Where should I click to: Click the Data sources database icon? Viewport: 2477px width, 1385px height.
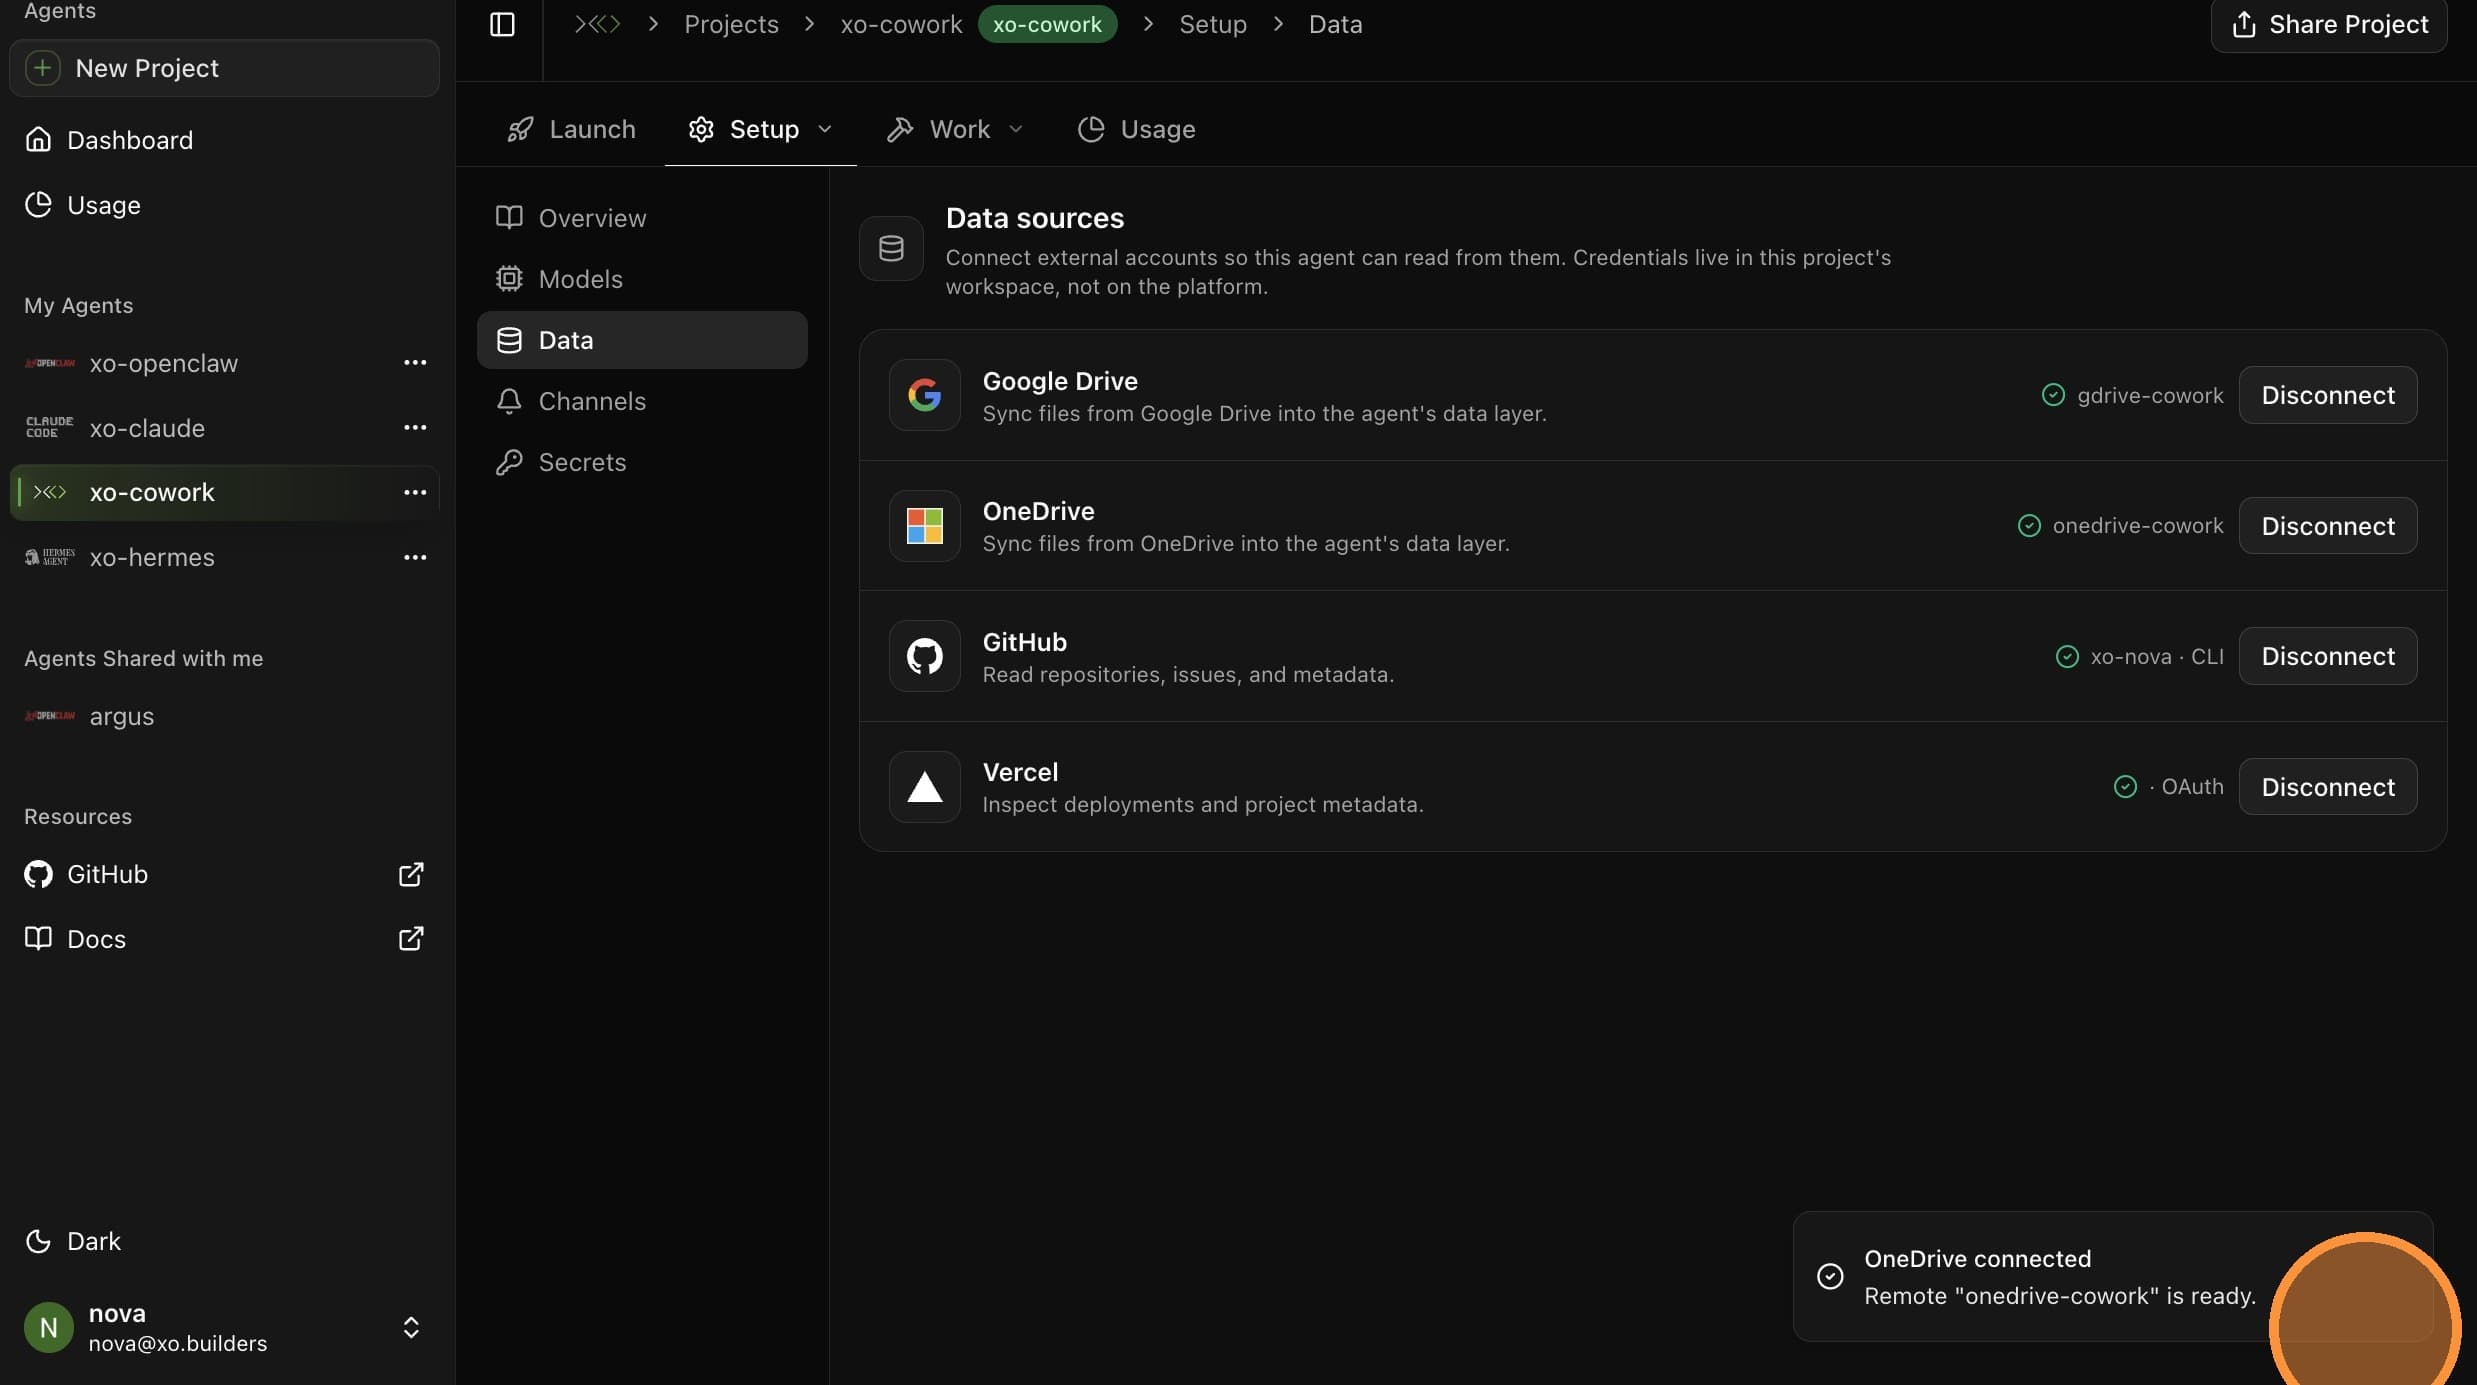coord(891,248)
